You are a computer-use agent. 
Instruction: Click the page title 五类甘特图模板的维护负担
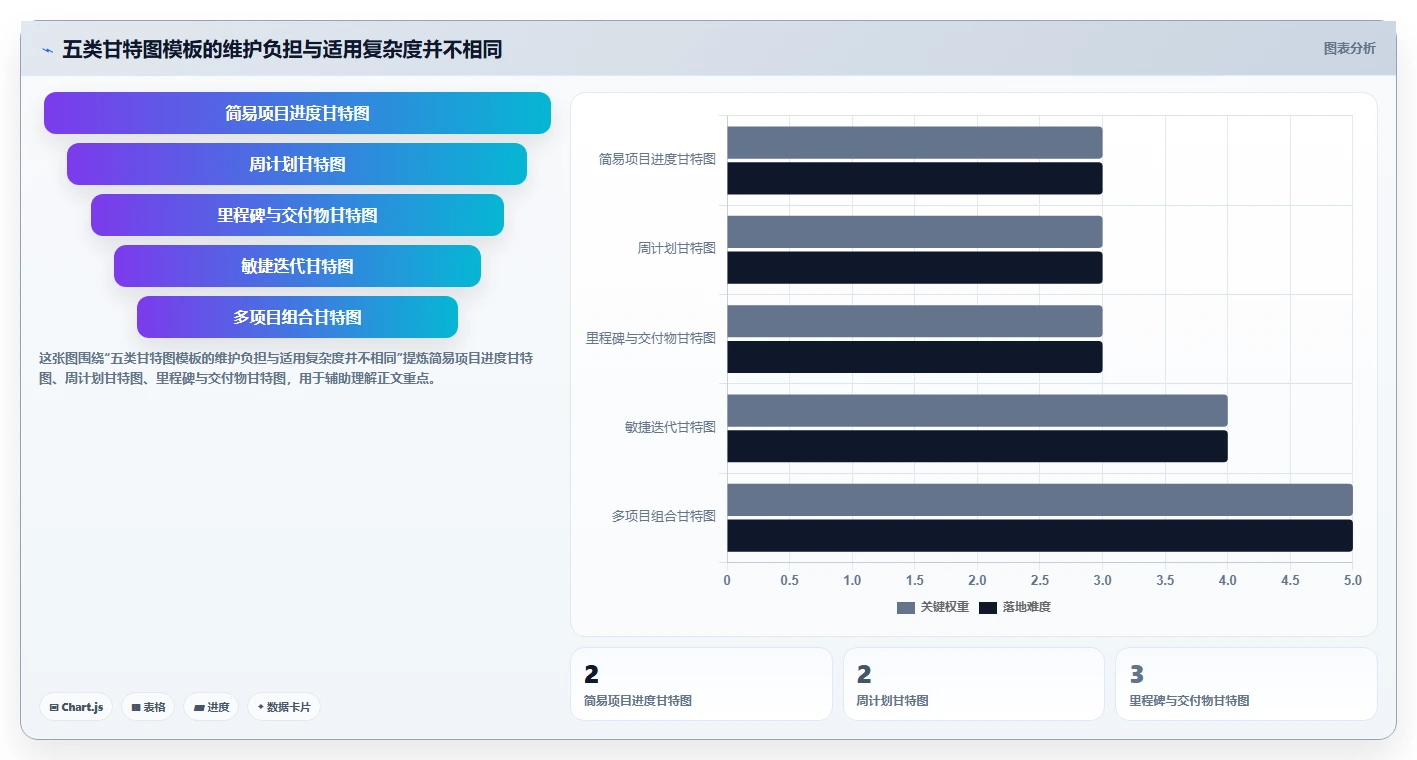pyautogui.click(x=282, y=49)
